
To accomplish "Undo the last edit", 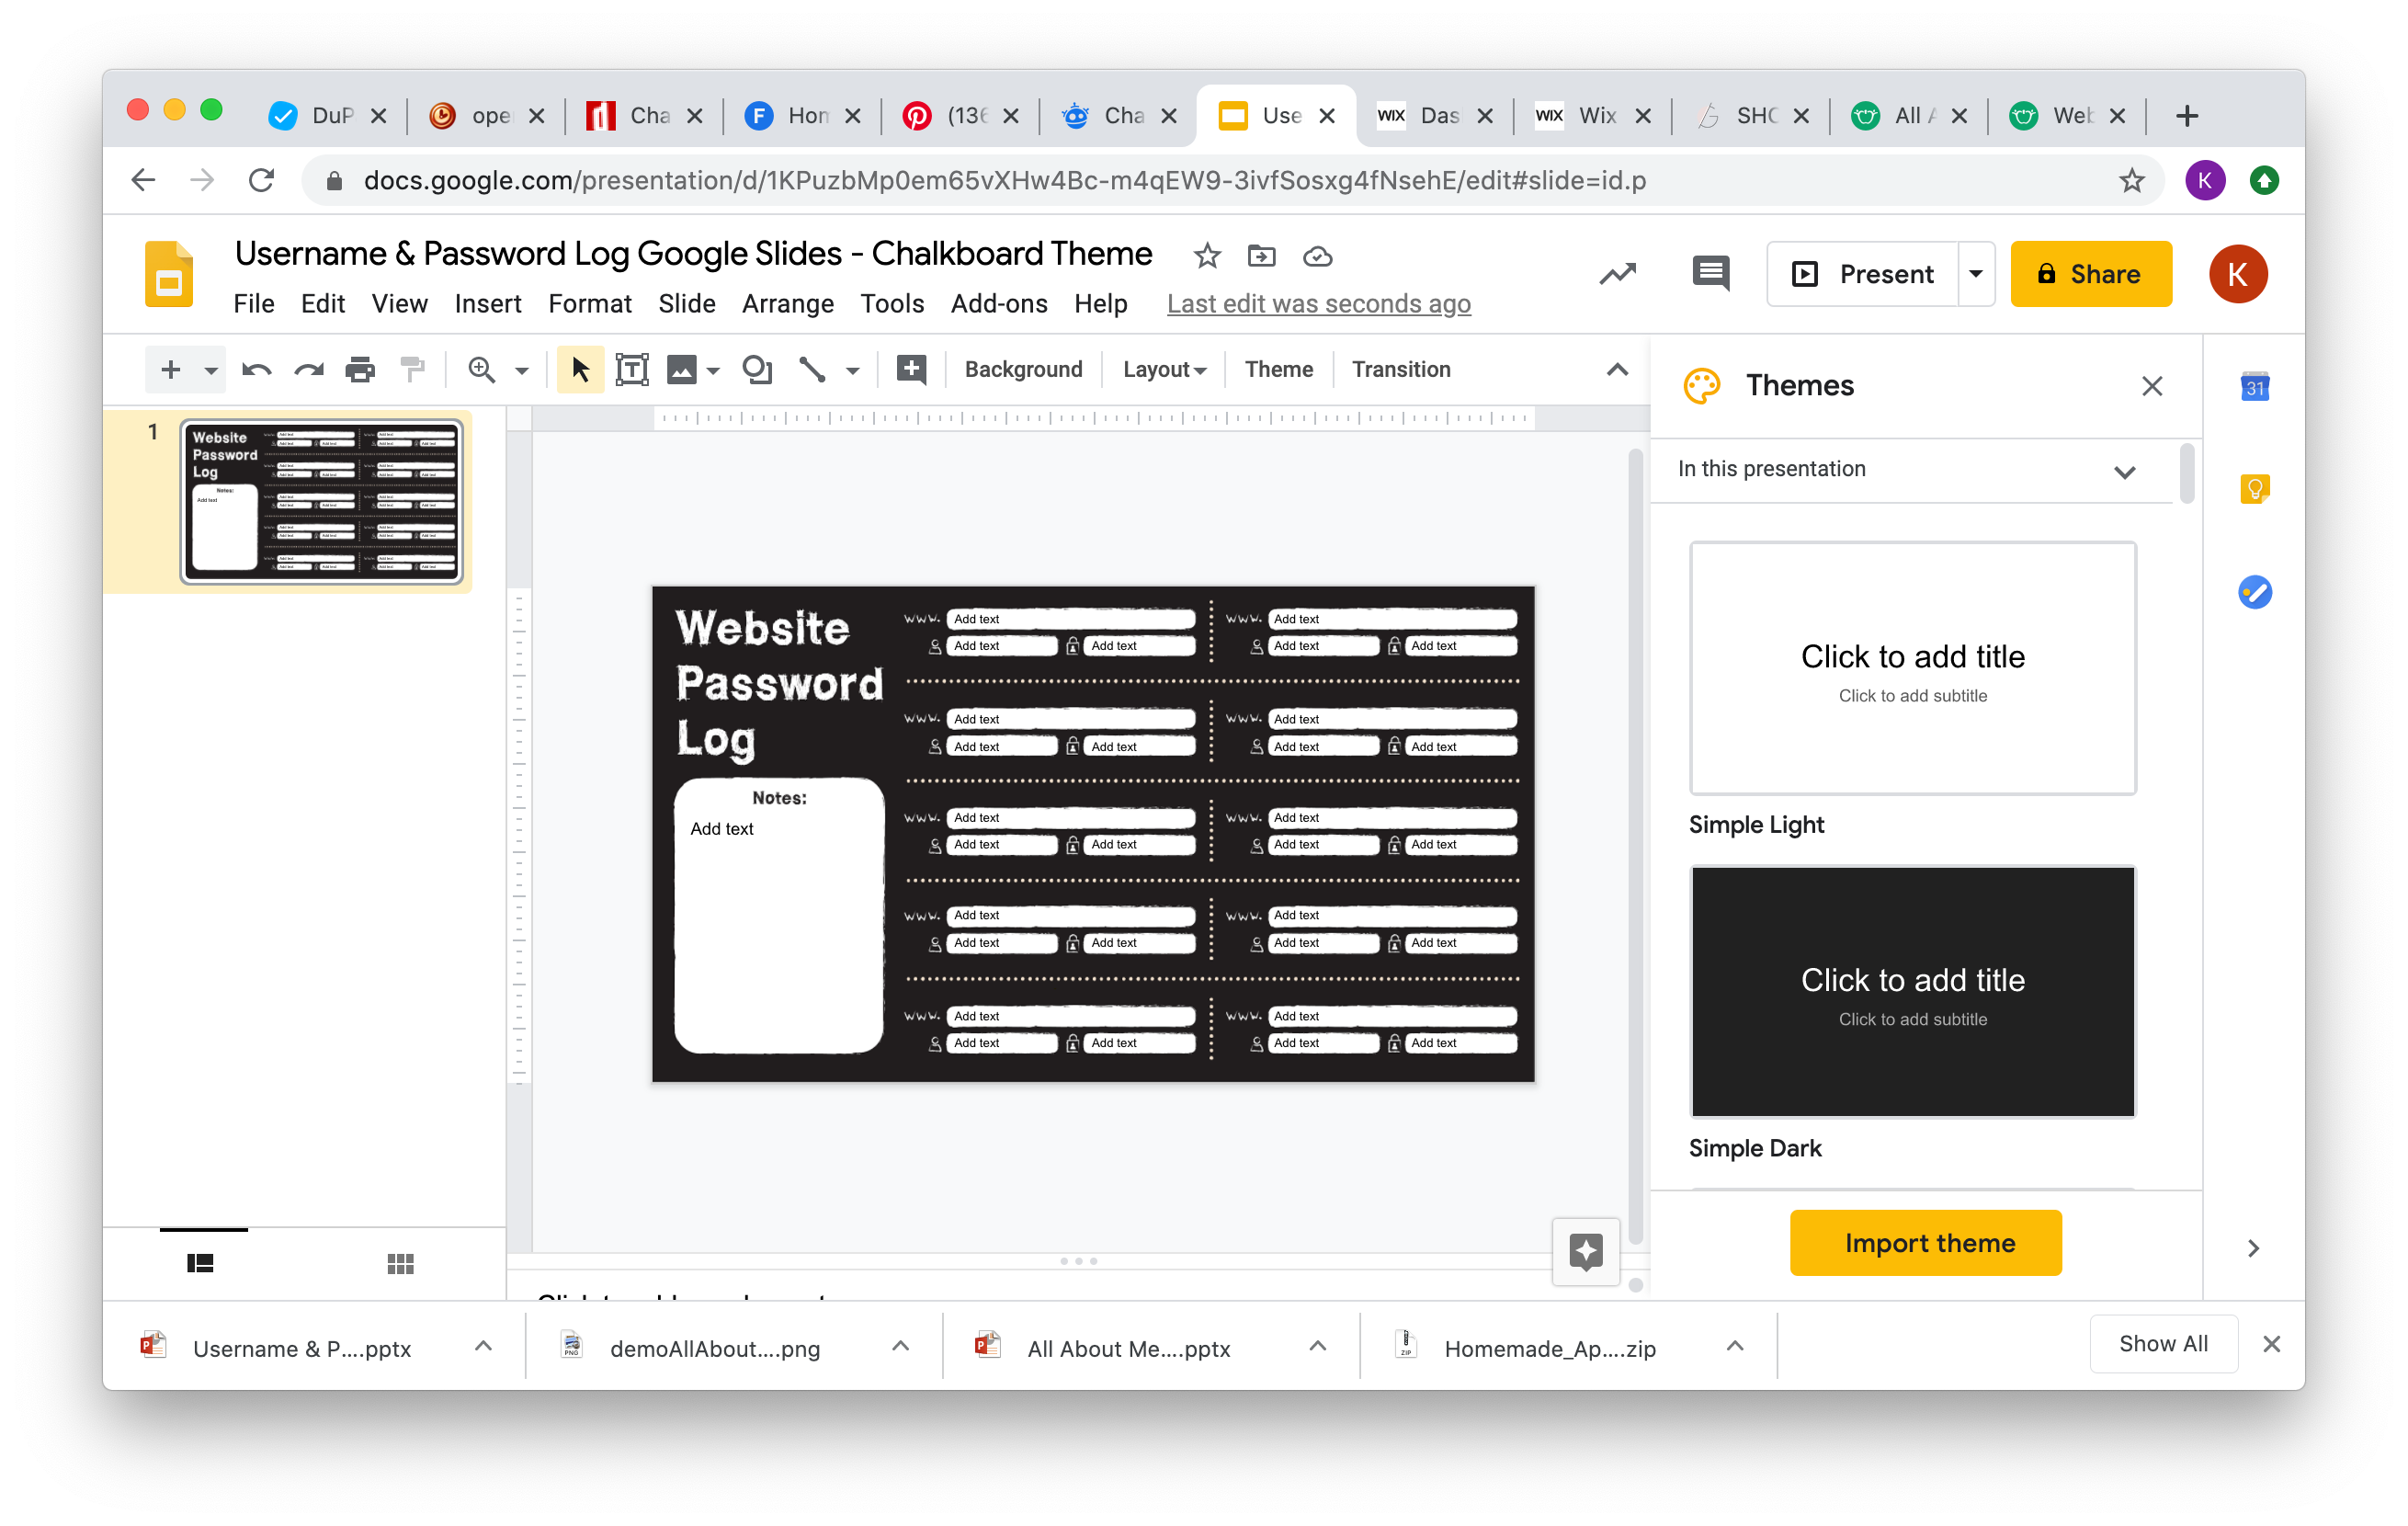I will pyautogui.click(x=257, y=369).
